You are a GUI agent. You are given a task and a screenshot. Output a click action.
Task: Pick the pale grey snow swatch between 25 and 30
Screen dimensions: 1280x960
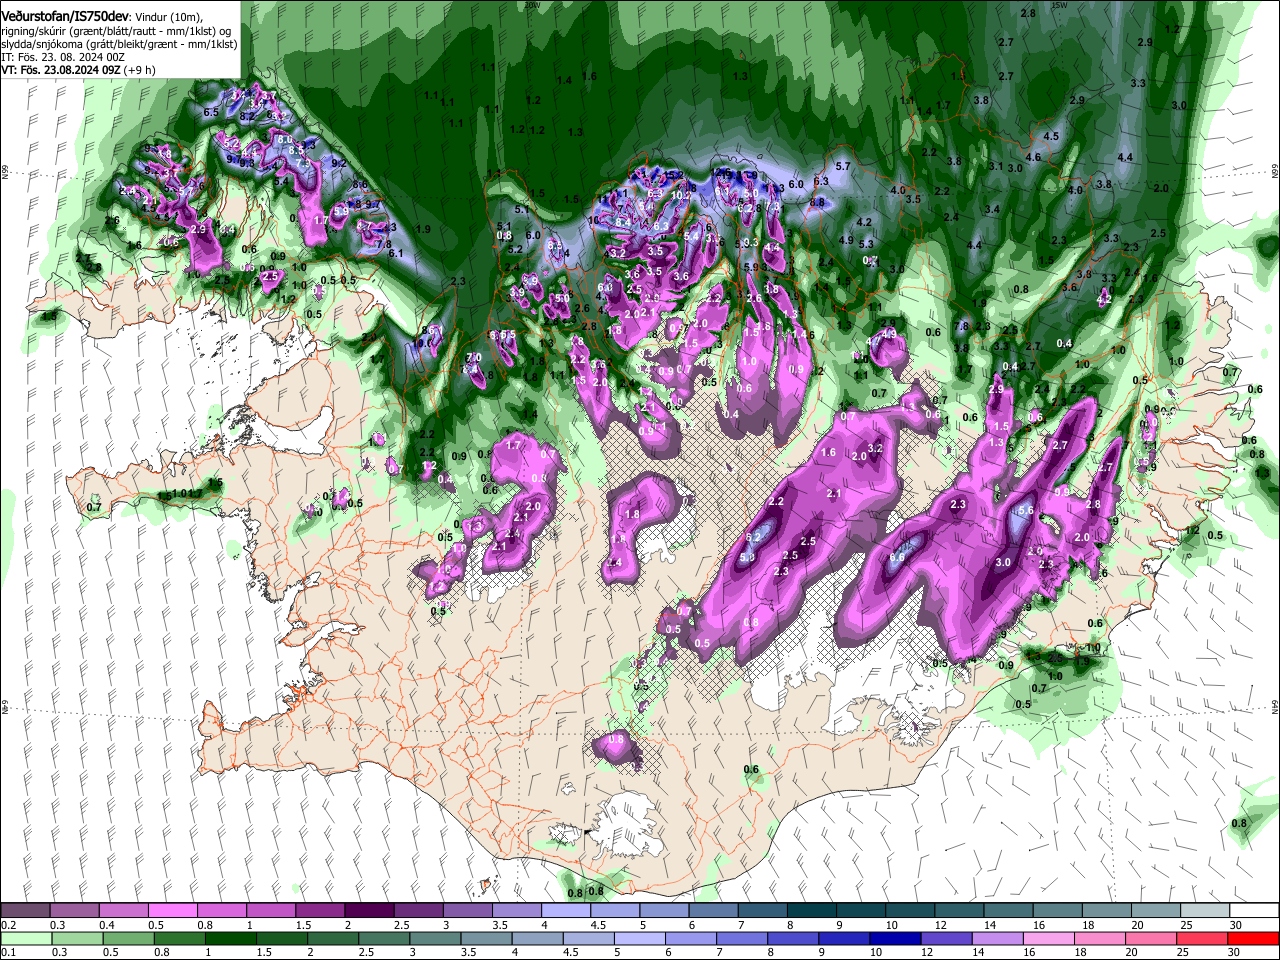[1204, 911]
